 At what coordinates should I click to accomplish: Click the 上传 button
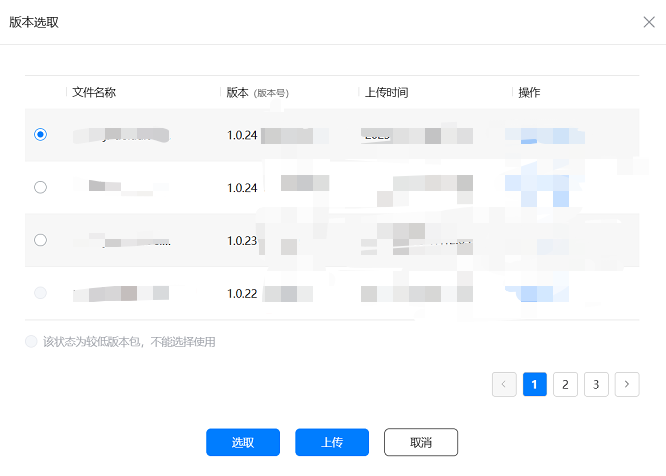(332, 442)
